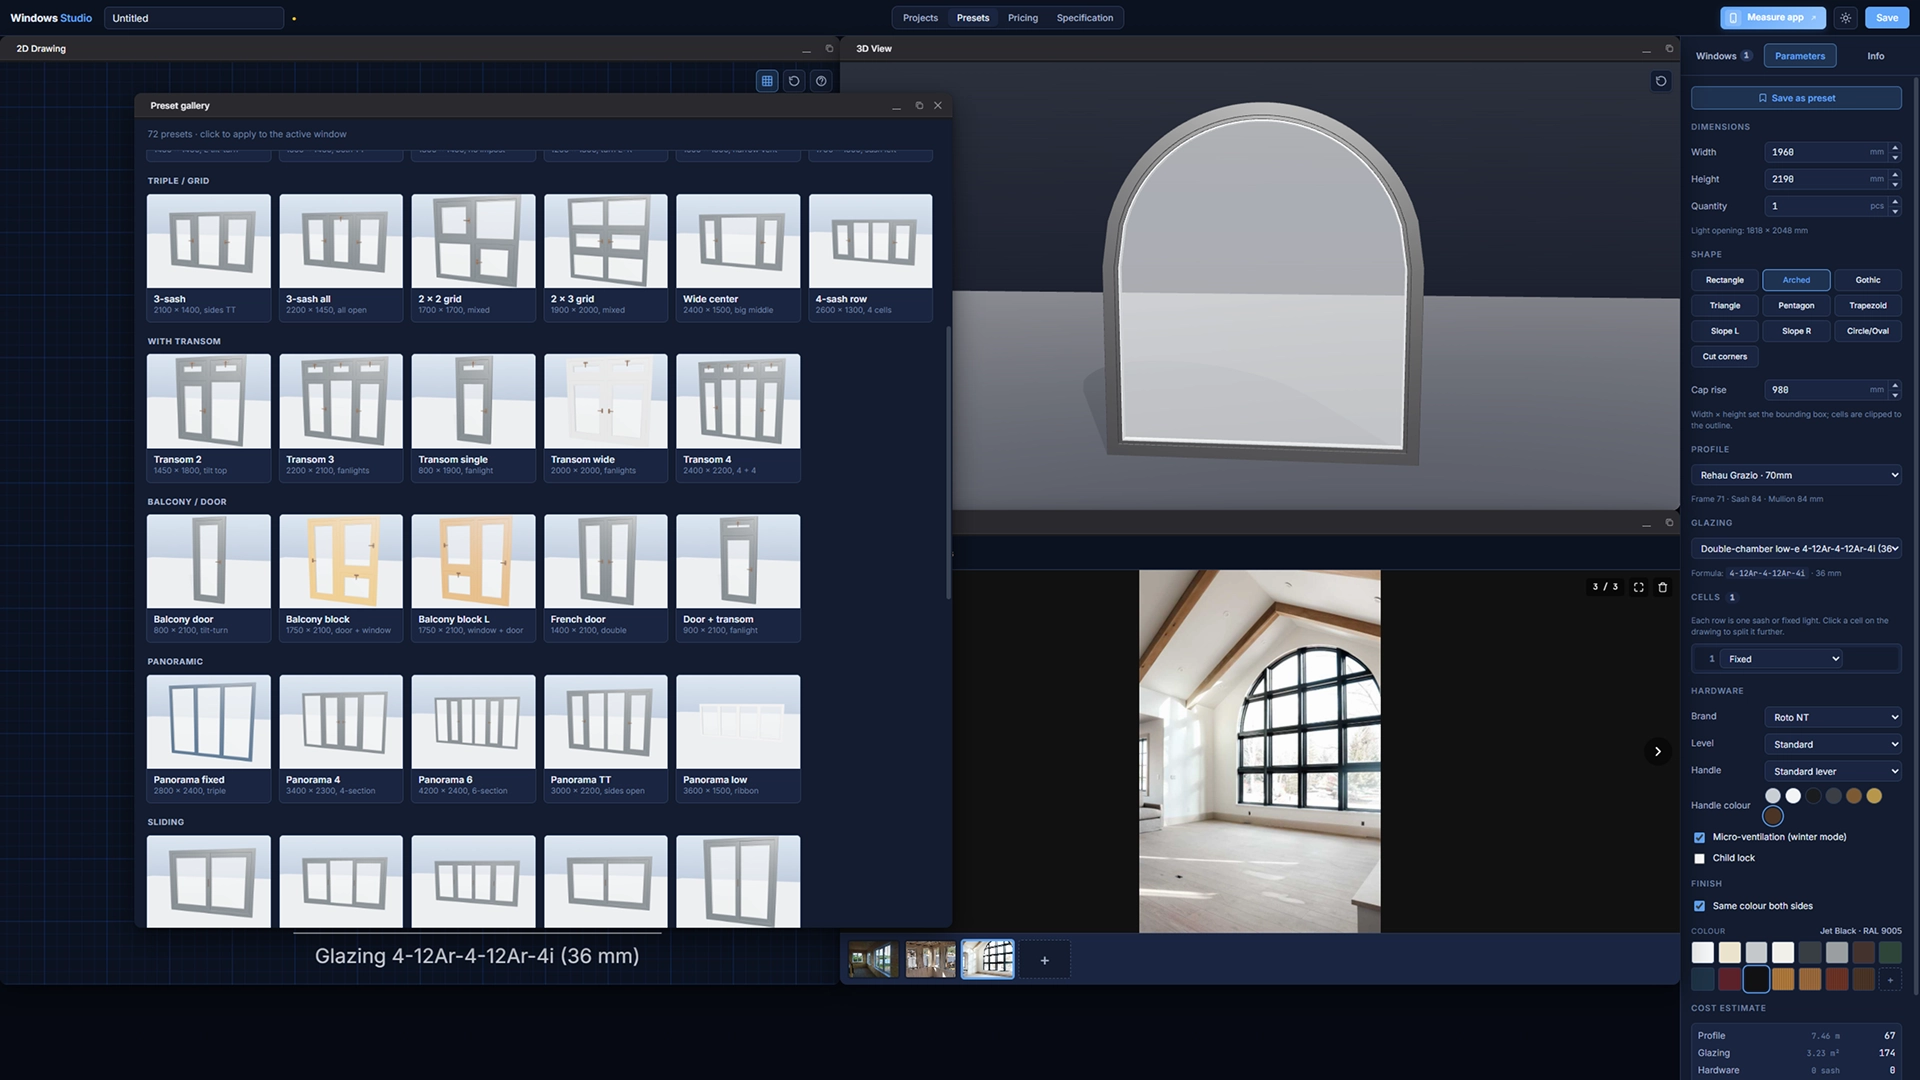Image resolution: width=1920 pixels, height=1080 pixels.
Task: Pop out the photo panel below 3D View
Action: 1669,522
